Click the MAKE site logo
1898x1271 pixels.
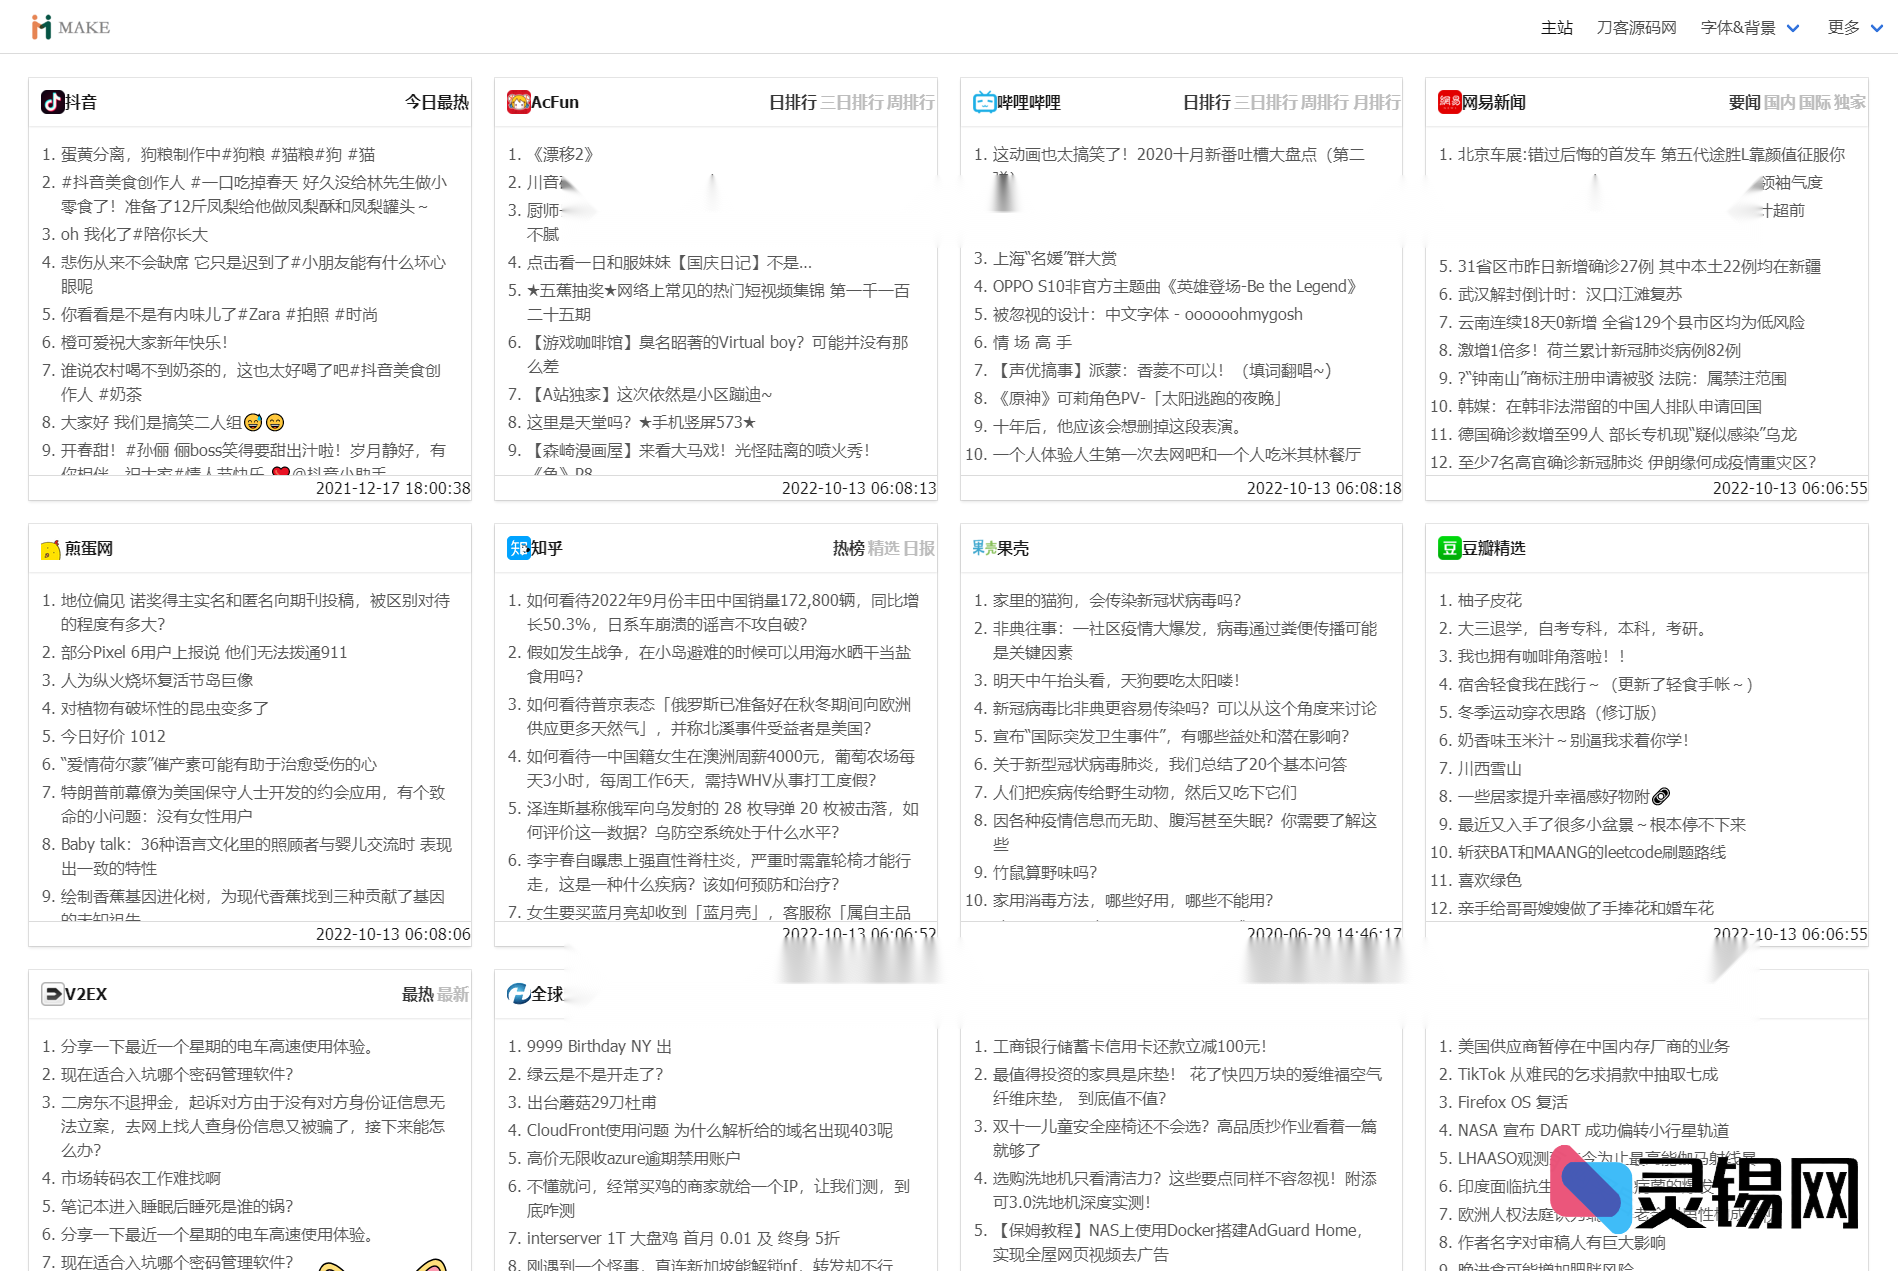(x=68, y=26)
